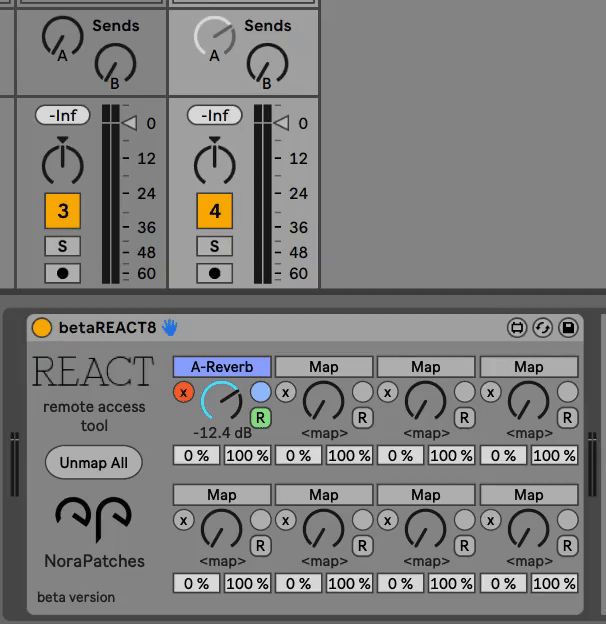
Task: Toggle the betaREACT8 device activator
Action: click(x=42, y=327)
